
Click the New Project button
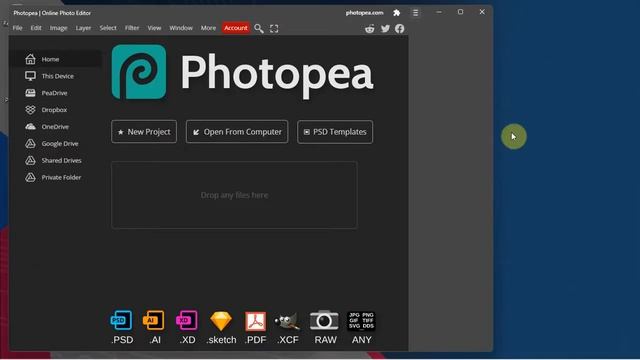coord(144,132)
